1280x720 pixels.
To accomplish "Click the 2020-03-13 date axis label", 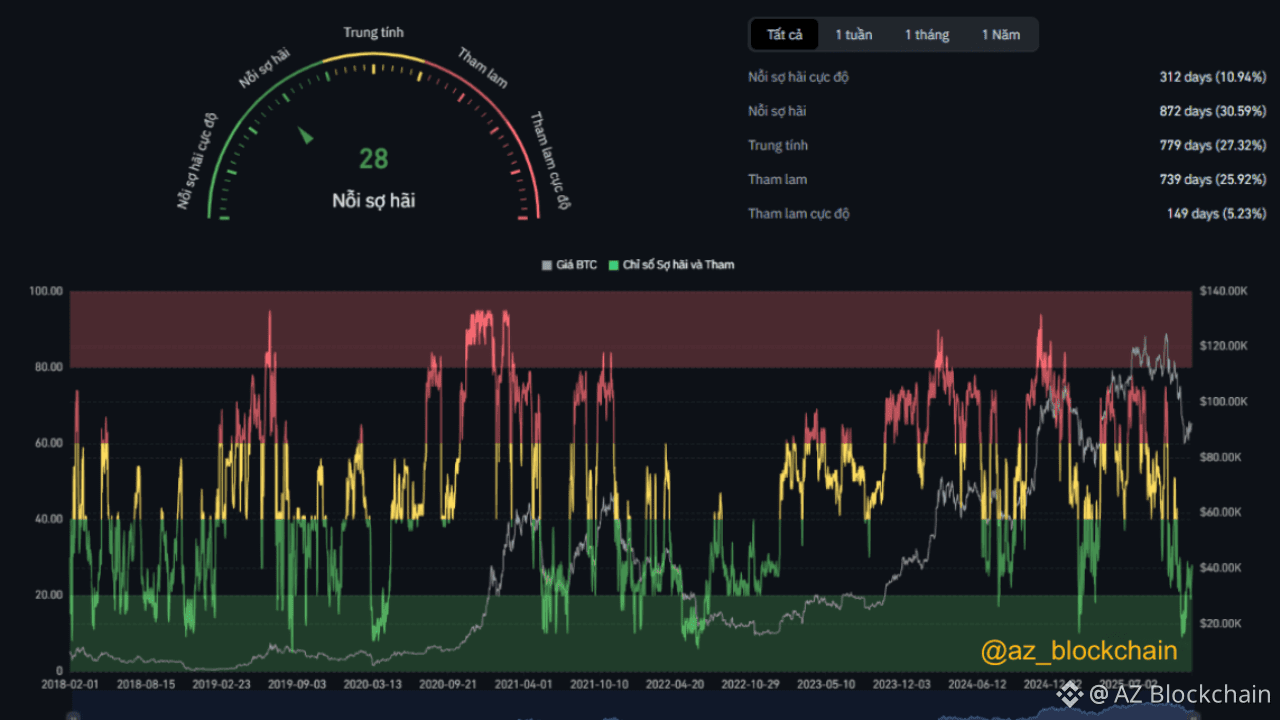I will coord(372,685).
